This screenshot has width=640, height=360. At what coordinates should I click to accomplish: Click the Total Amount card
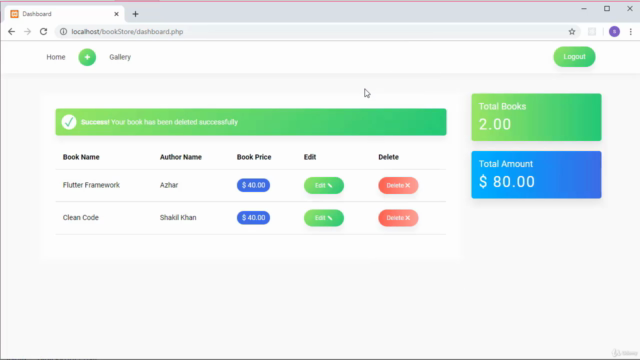536,175
